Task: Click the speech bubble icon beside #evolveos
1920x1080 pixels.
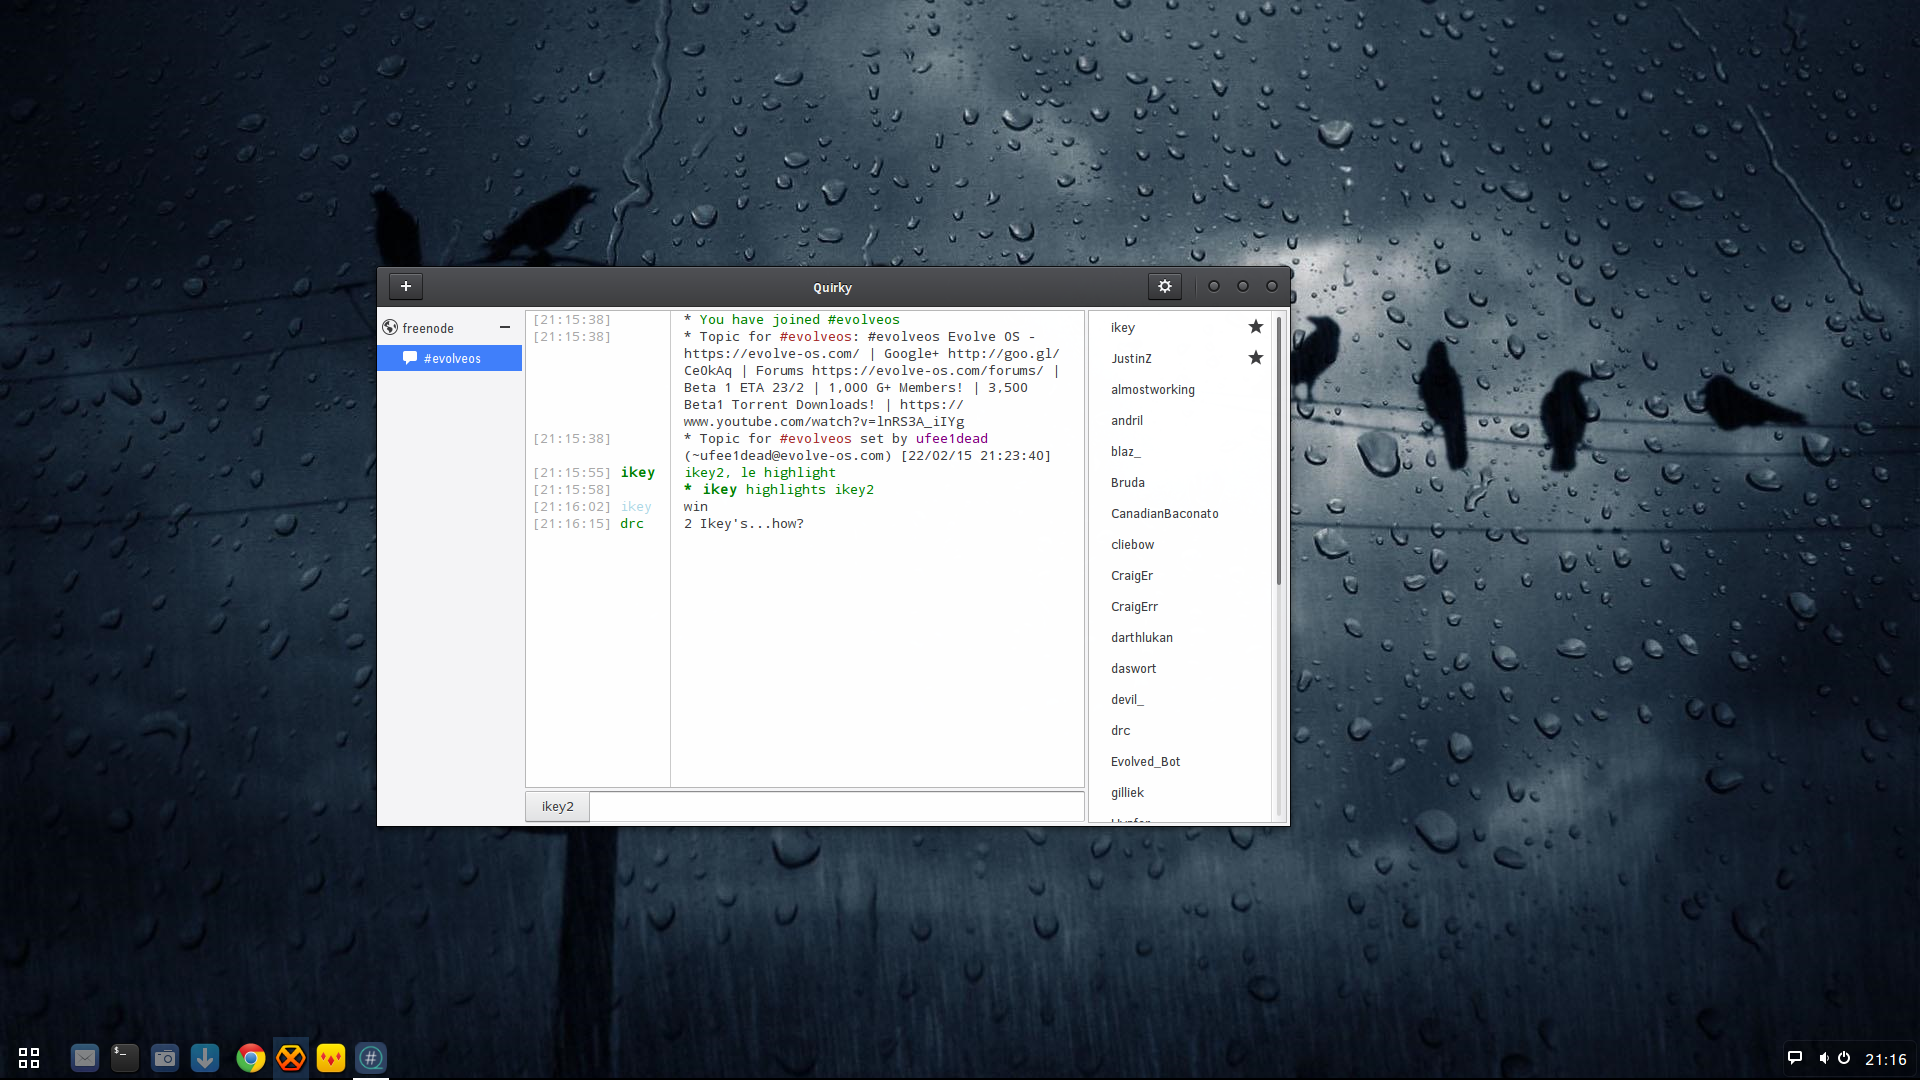Action: [x=410, y=358]
